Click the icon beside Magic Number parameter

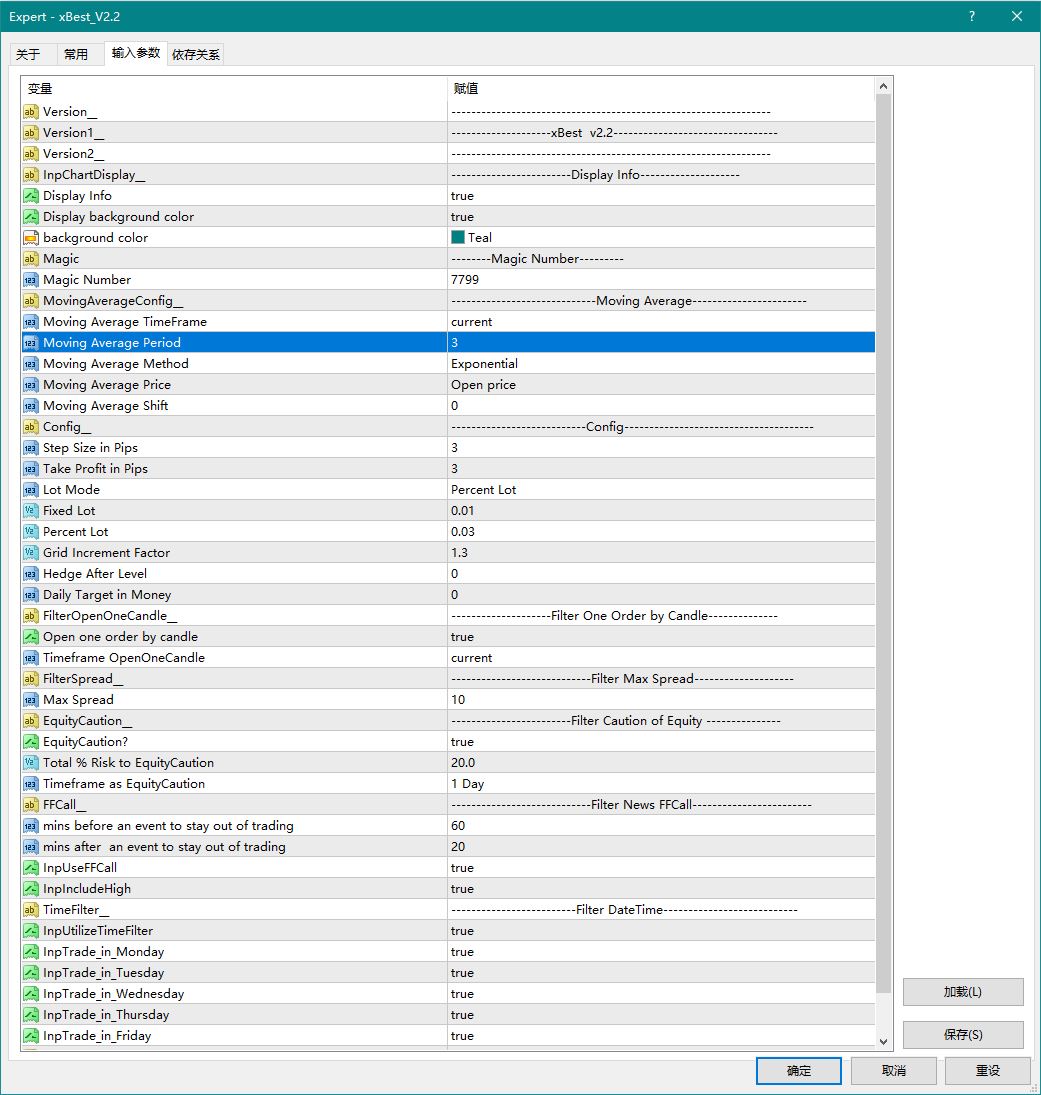30,280
